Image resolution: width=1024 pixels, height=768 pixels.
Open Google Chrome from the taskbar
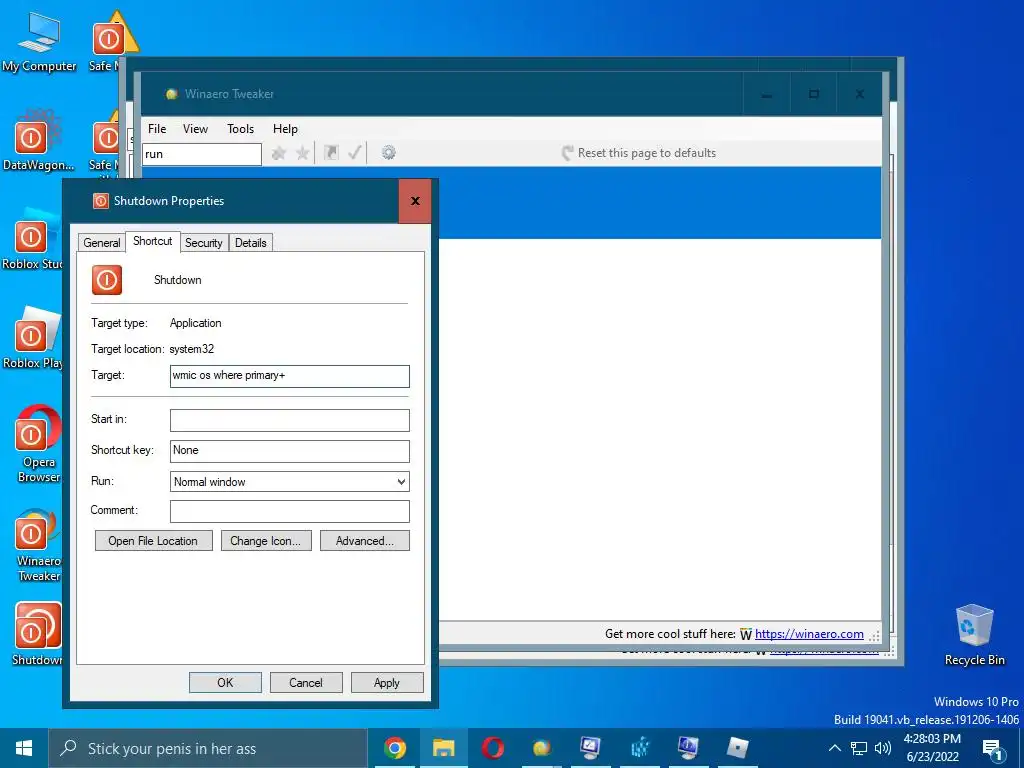tap(394, 748)
